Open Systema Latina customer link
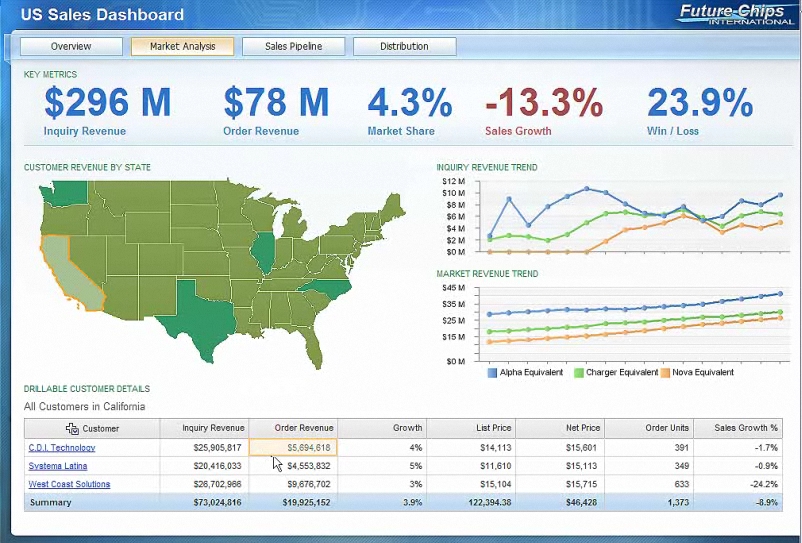 click(x=58, y=466)
